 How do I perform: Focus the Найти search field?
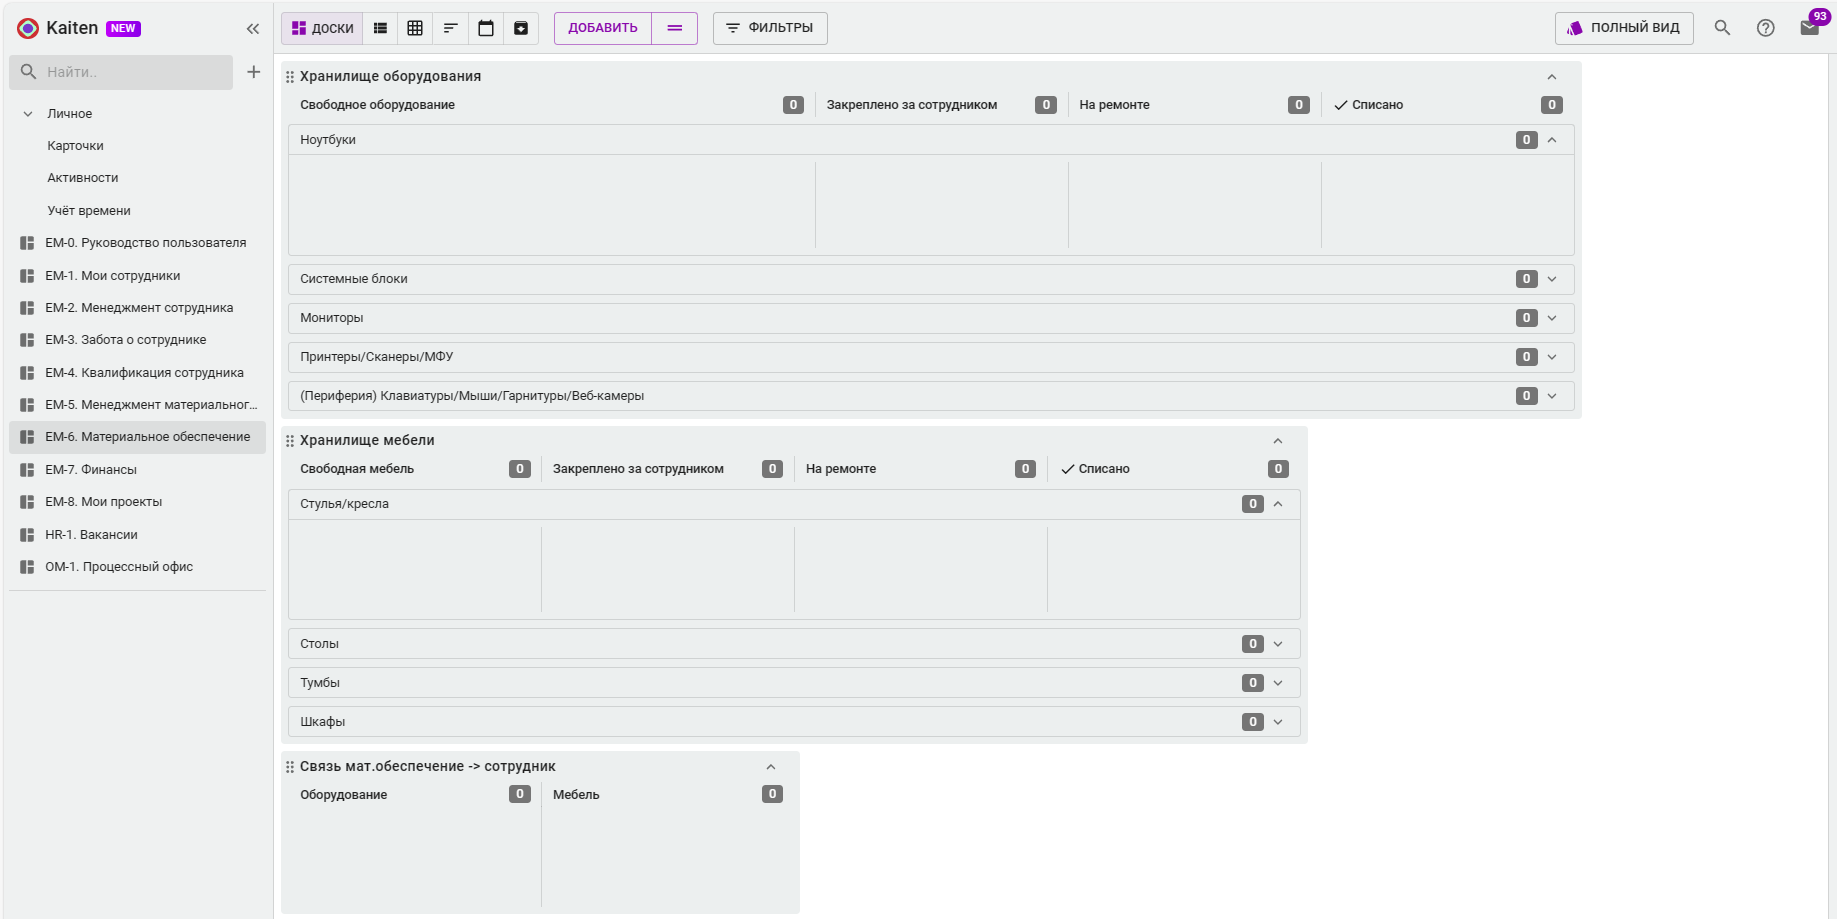click(121, 72)
